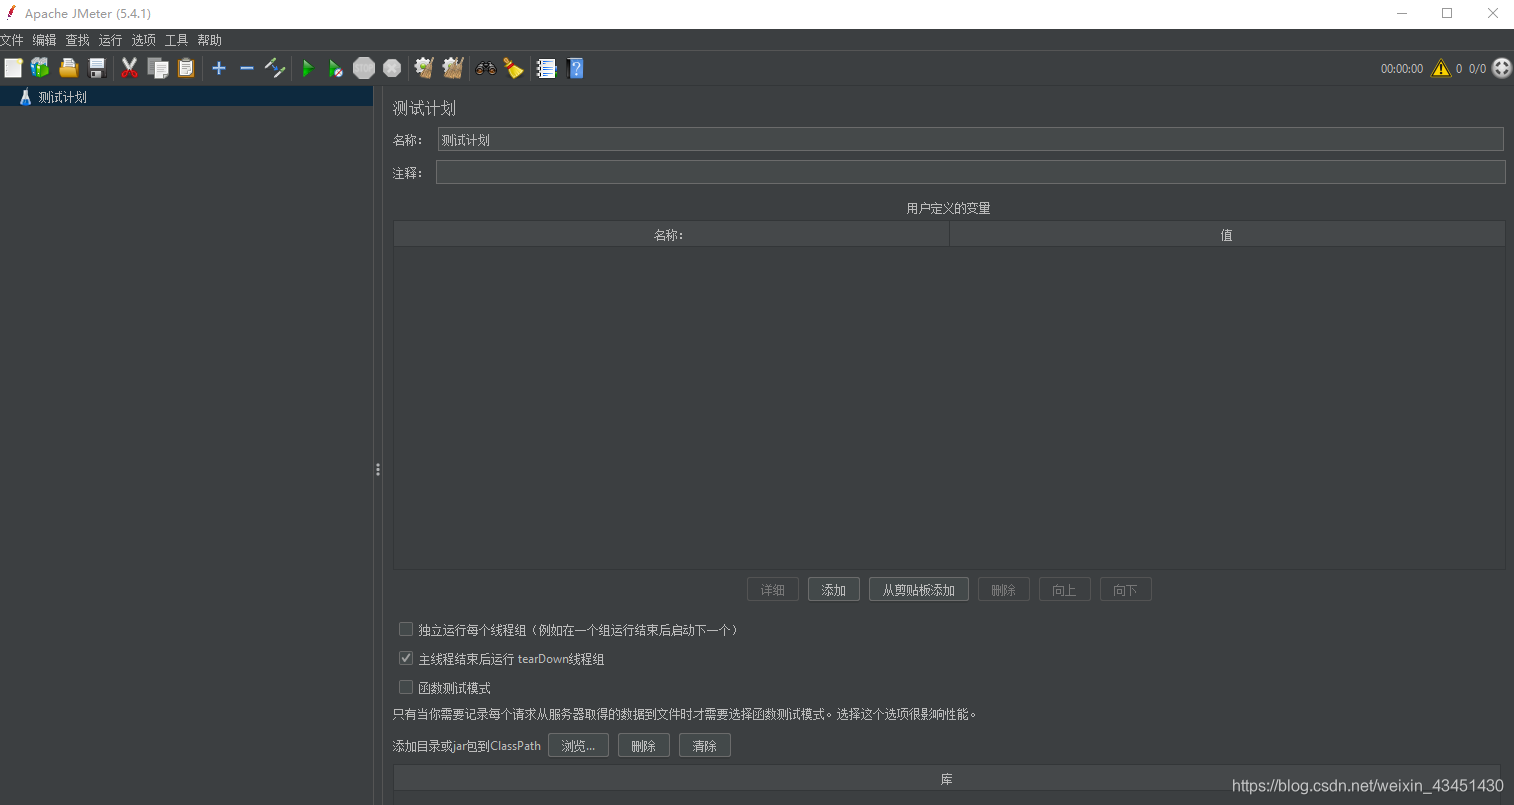The height and width of the screenshot is (805, 1514).
Task: Open the 帮助 menu
Action: coord(209,40)
